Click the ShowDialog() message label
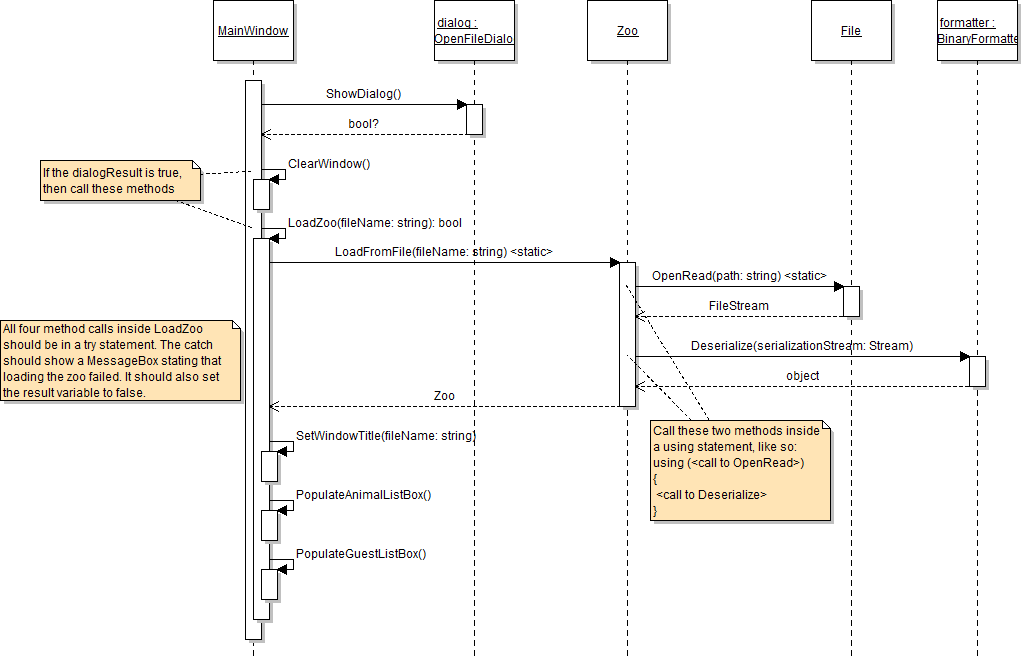The height and width of the screenshot is (664, 1022). pos(363,94)
